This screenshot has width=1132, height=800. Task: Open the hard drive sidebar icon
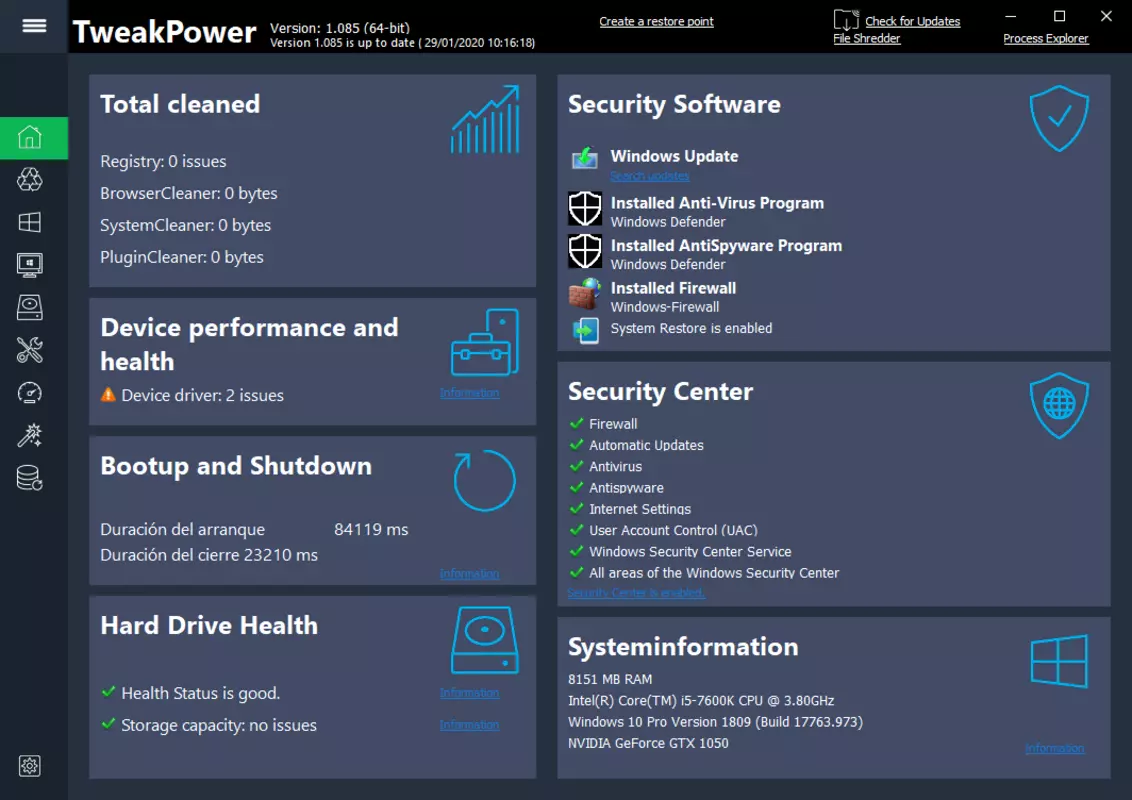tap(30, 308)
